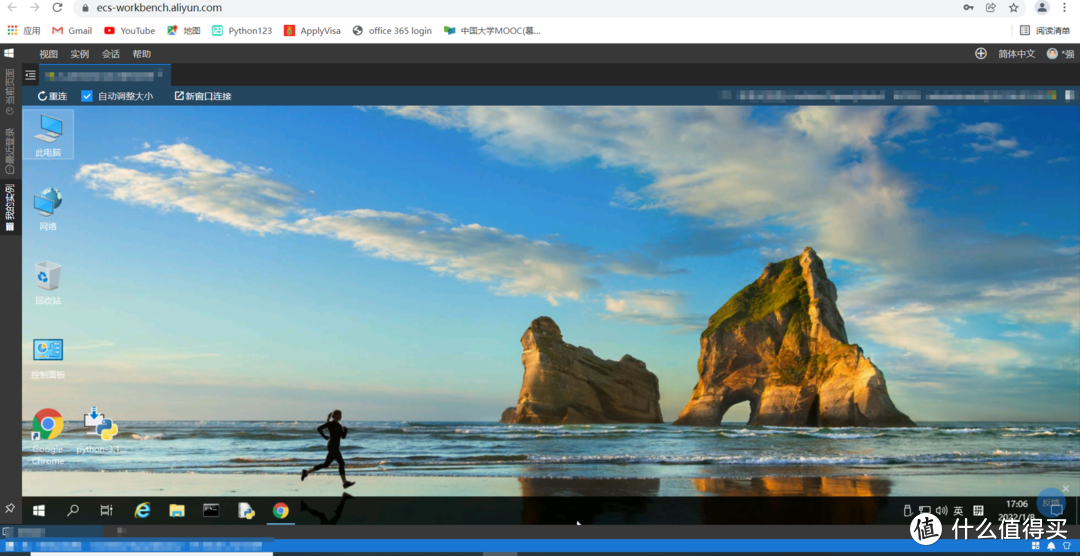
Task: Click the 回收站 Recycle Bin icon
Action: click(48, 281)
